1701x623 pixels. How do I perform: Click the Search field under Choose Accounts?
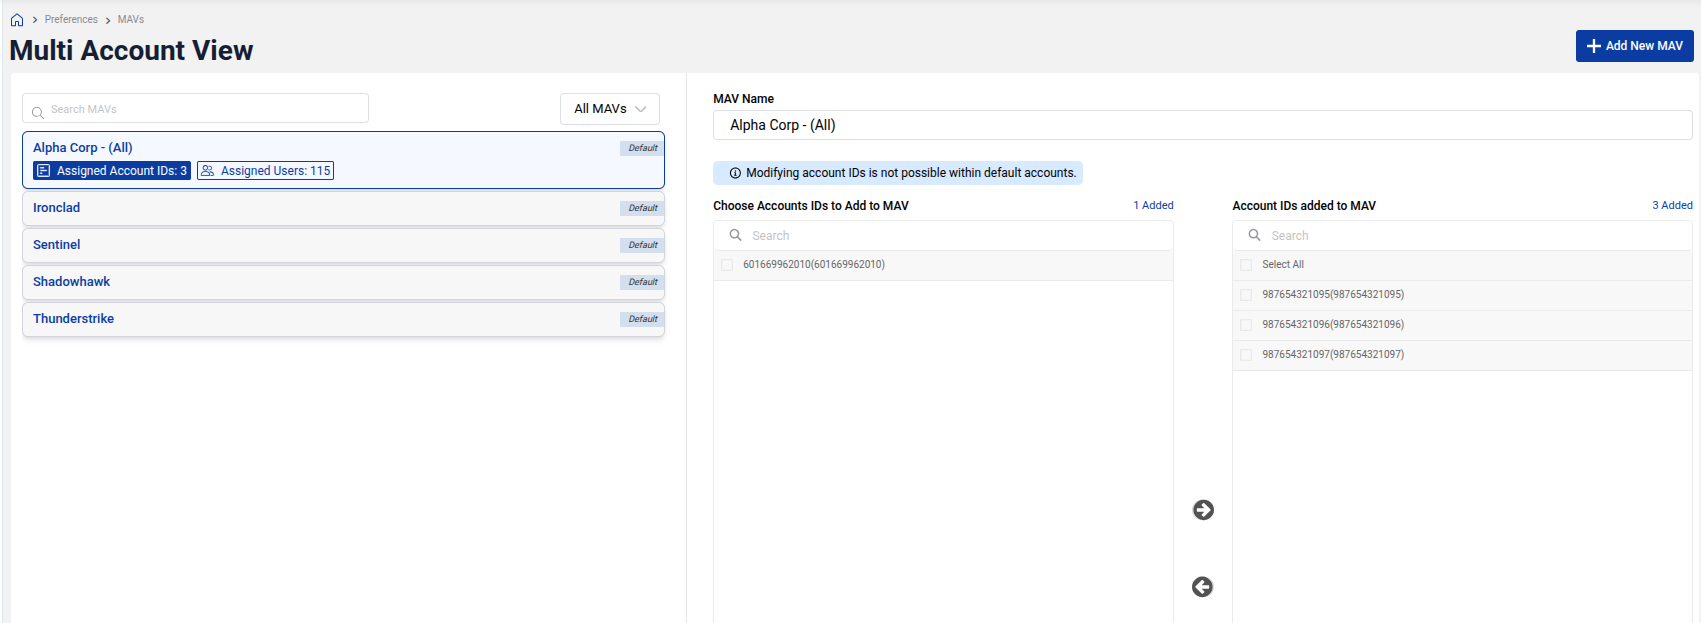pyautogui.click(x=950, y=236)
